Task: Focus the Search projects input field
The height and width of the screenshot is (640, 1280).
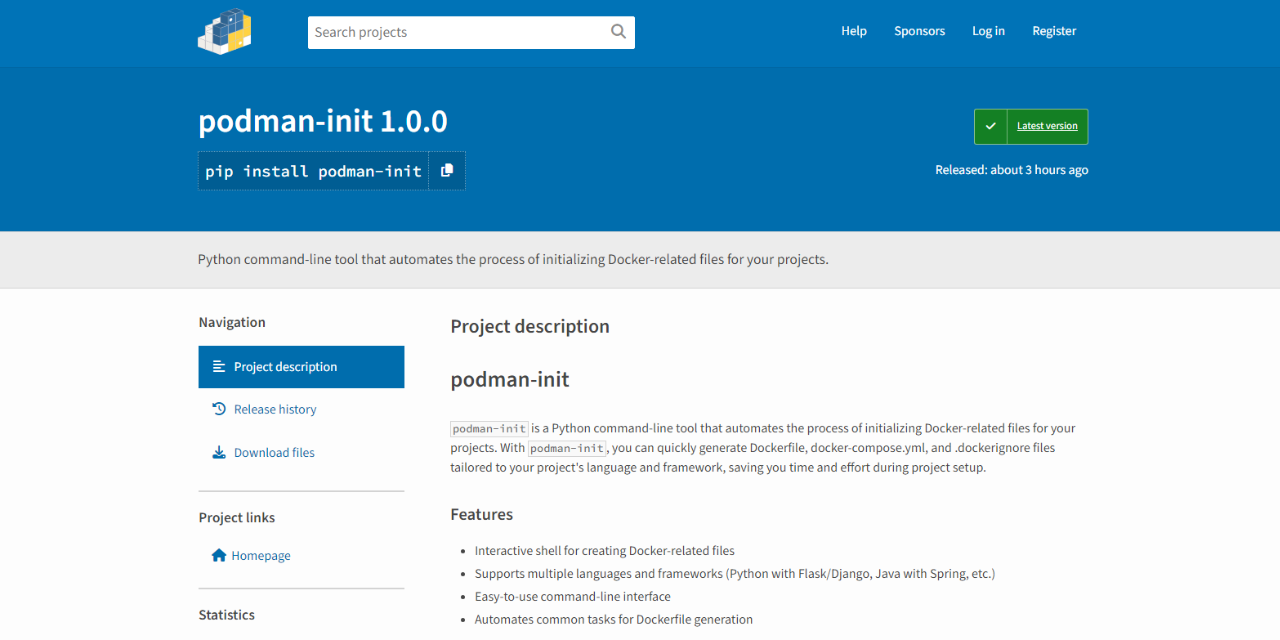Action: (x=459, y=32)
